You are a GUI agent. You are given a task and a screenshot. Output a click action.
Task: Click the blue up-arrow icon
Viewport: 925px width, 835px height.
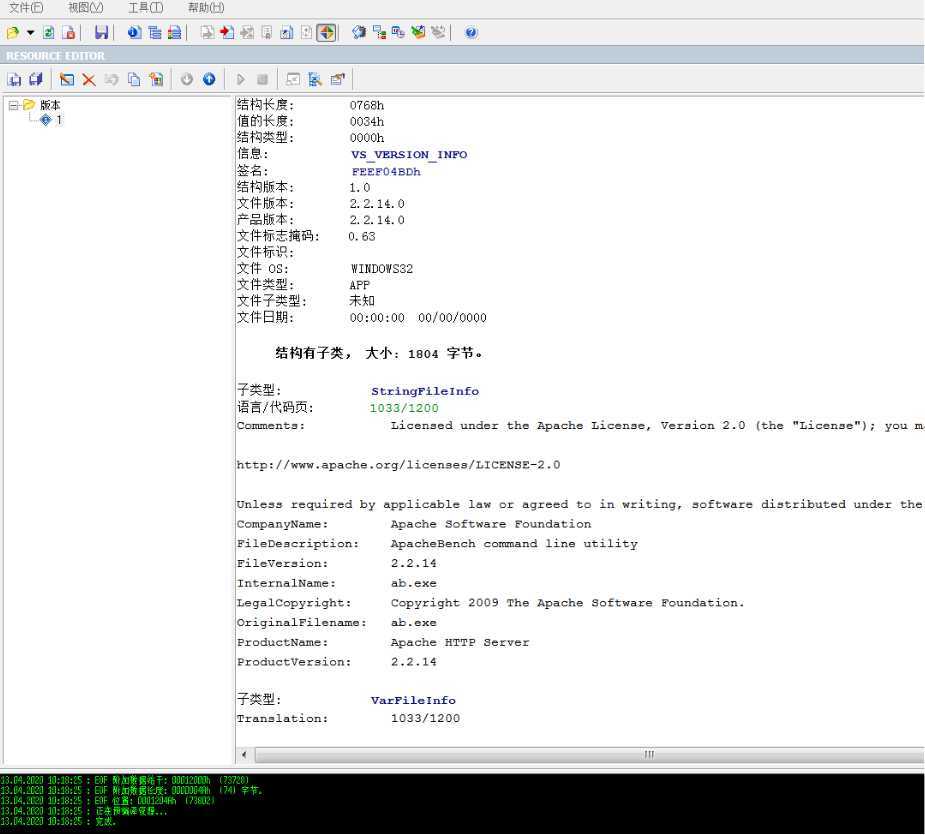[x=209, y=79]
